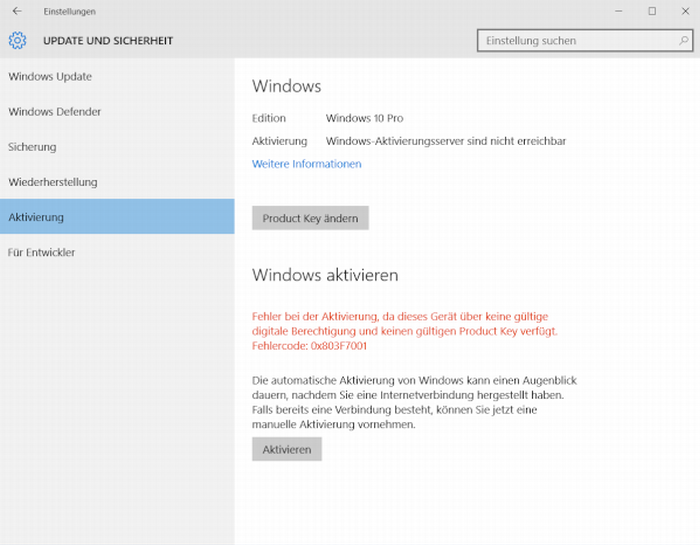Click the settings gear icon
700x545 pixels.
(x=17, y=41)
